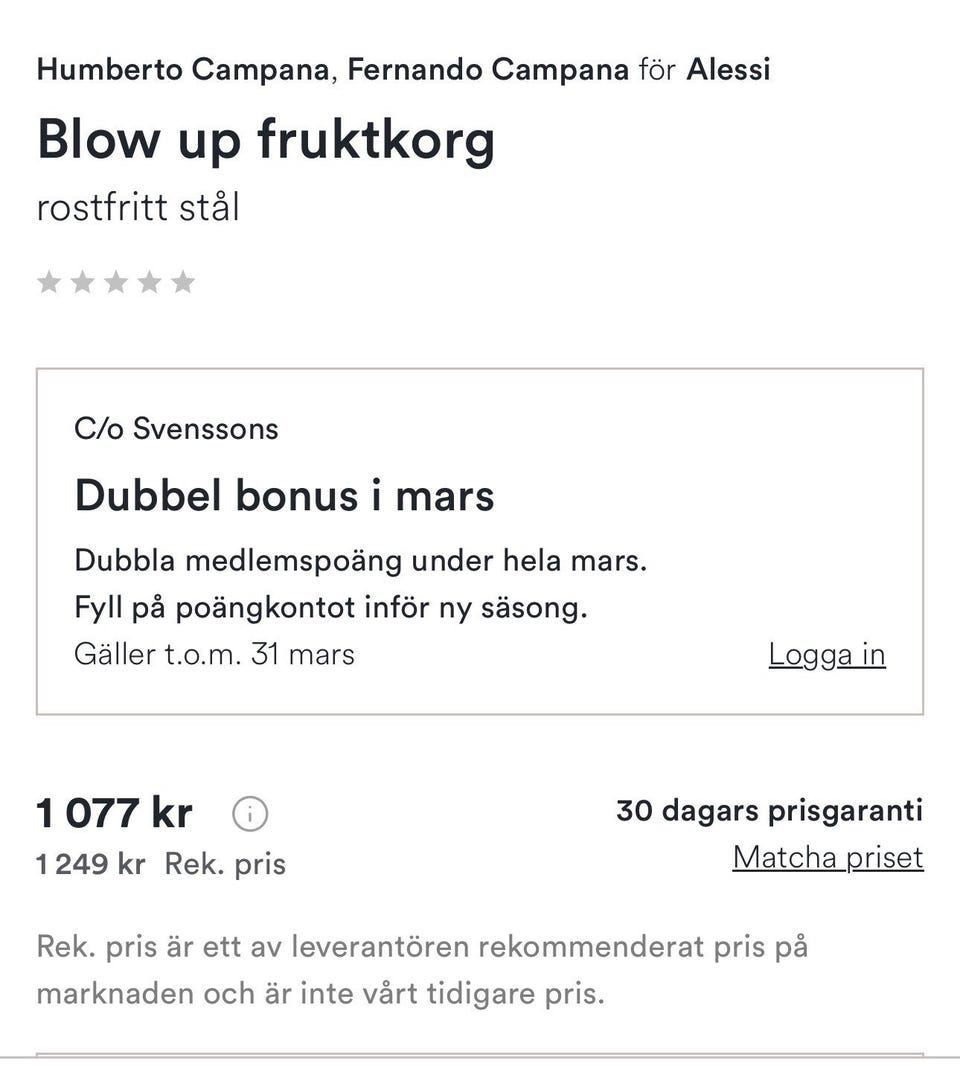Screen dimensions: 960x1066
Task: Select the fifth rating star
Action: pos(182,283)
